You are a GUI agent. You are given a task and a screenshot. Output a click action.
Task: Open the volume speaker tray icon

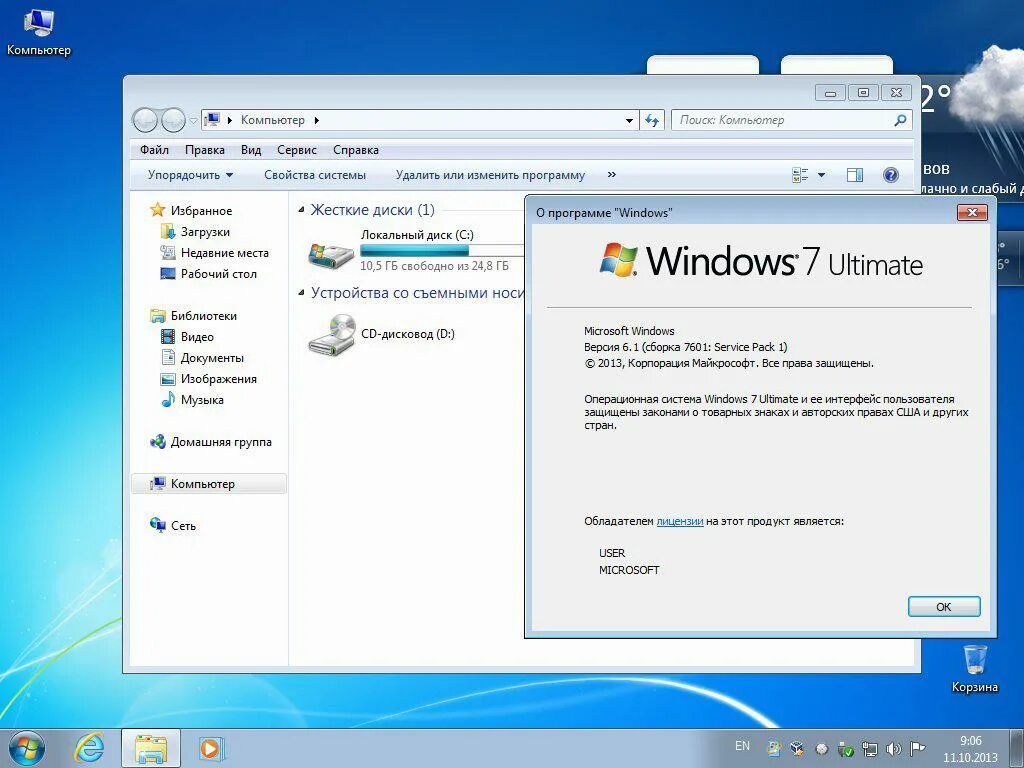[893, 748]
